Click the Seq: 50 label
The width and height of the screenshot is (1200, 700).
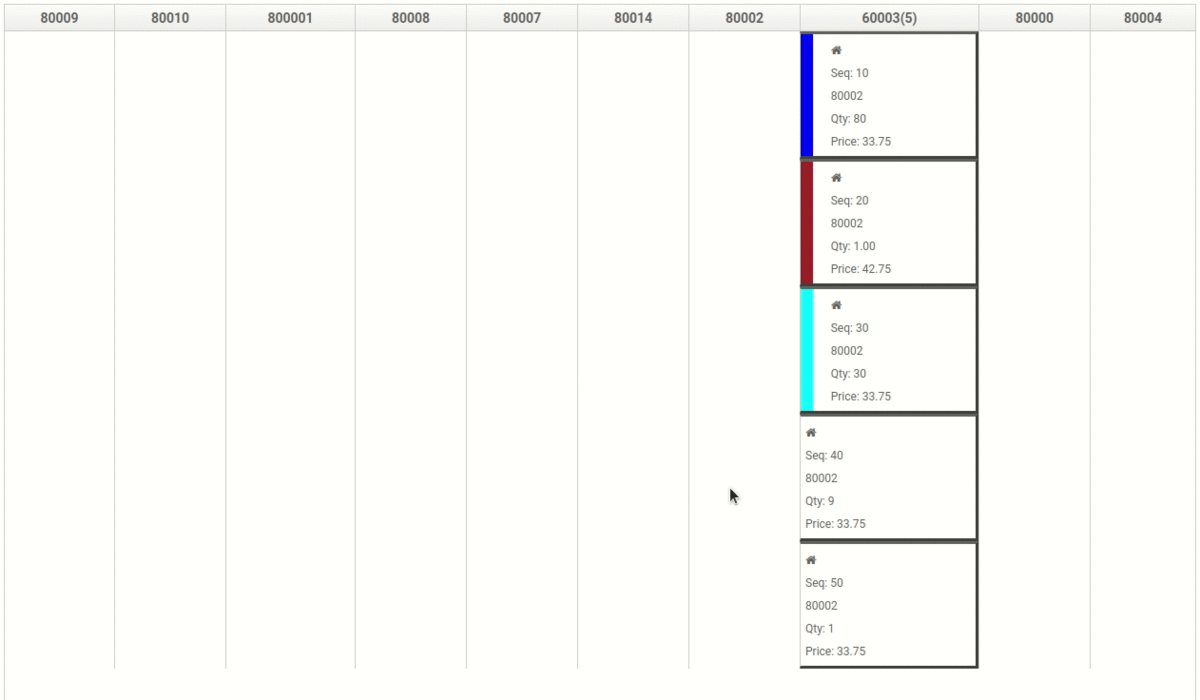point(824,583)
